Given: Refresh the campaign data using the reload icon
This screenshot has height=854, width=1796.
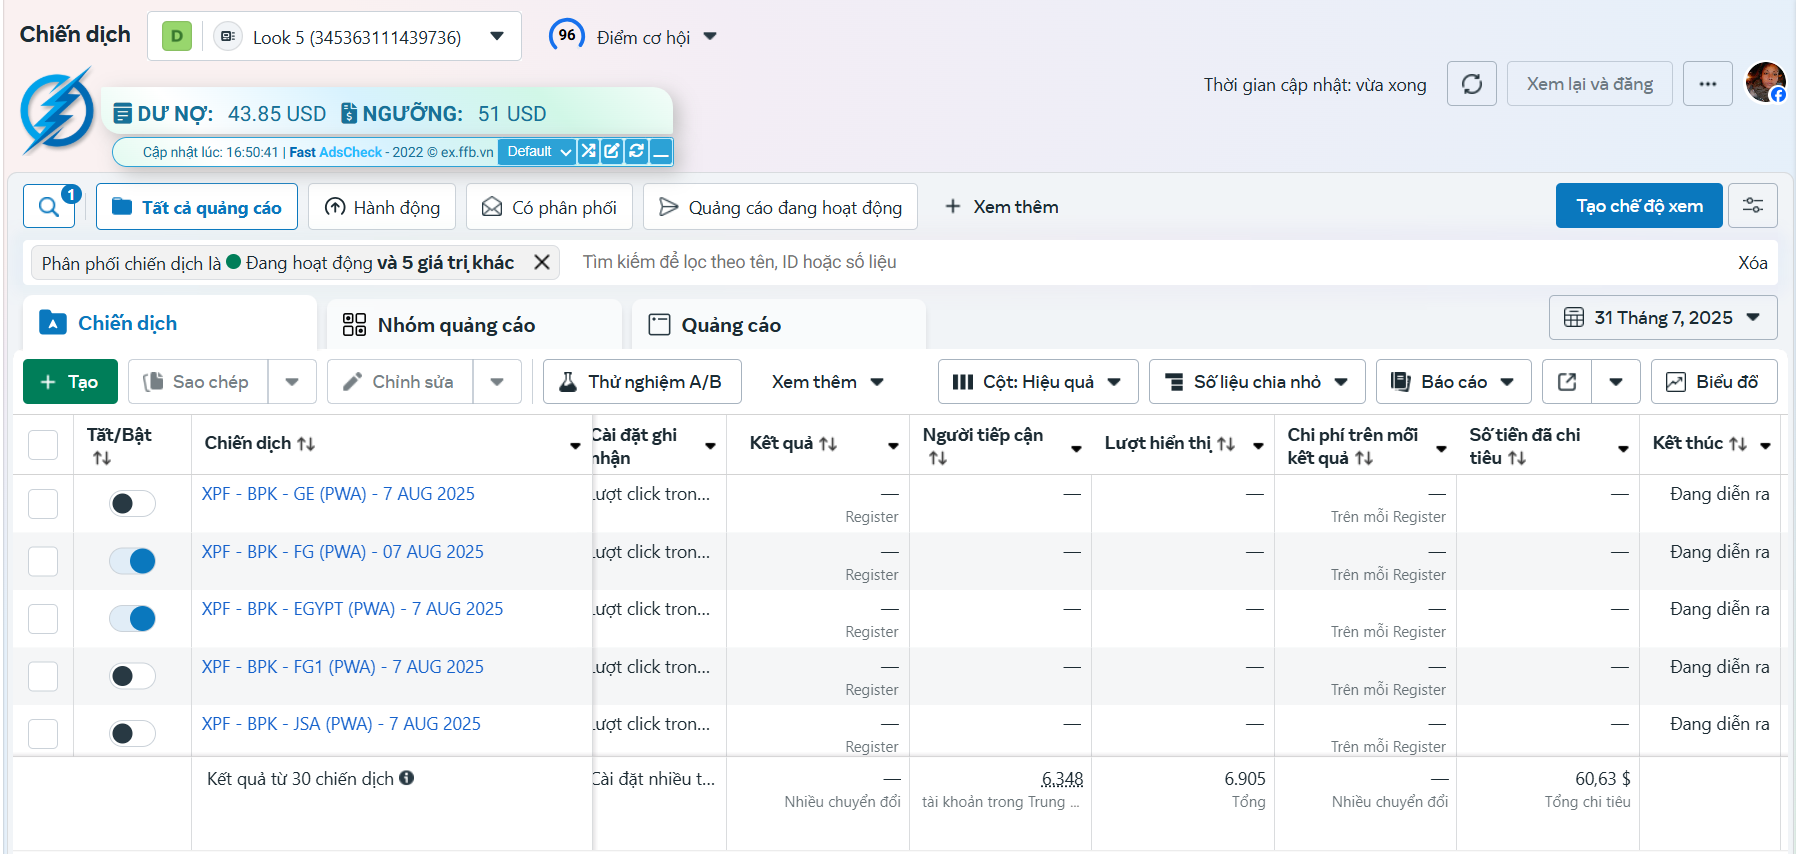Looking at the screenshot, I should coord(1472,84).
